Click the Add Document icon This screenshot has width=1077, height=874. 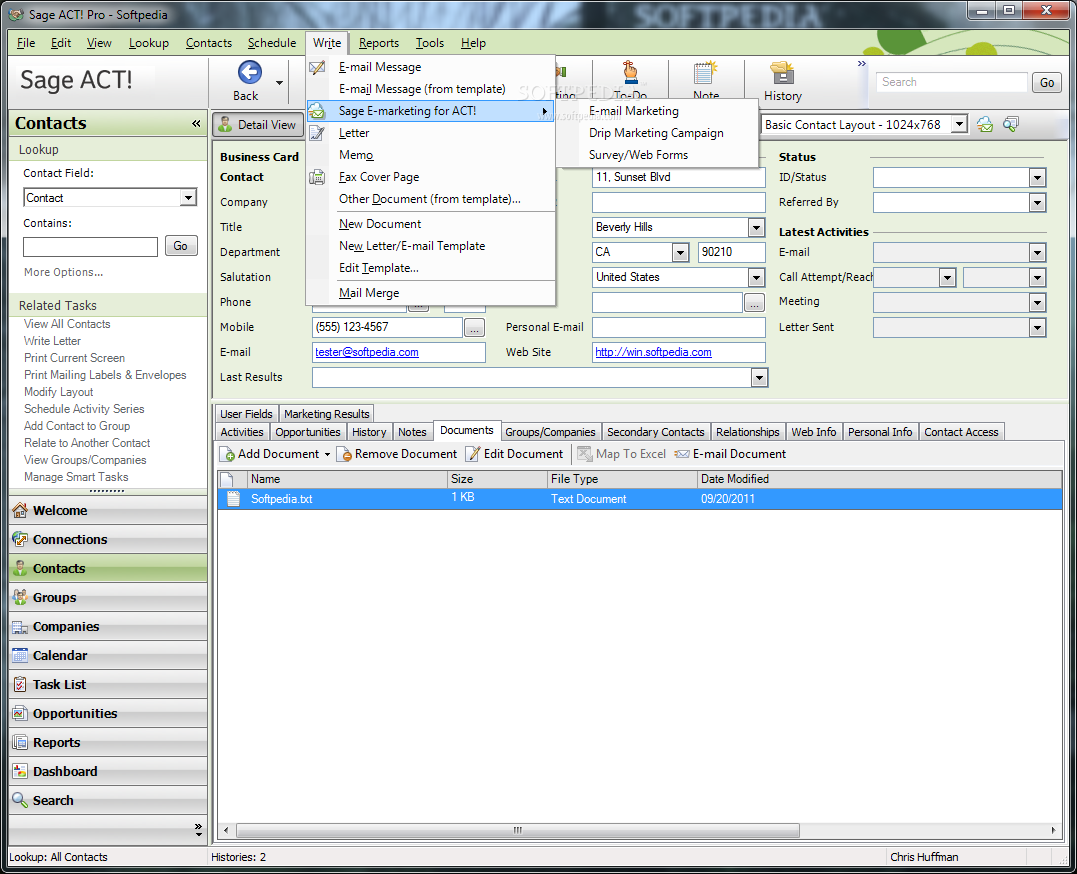227,454
